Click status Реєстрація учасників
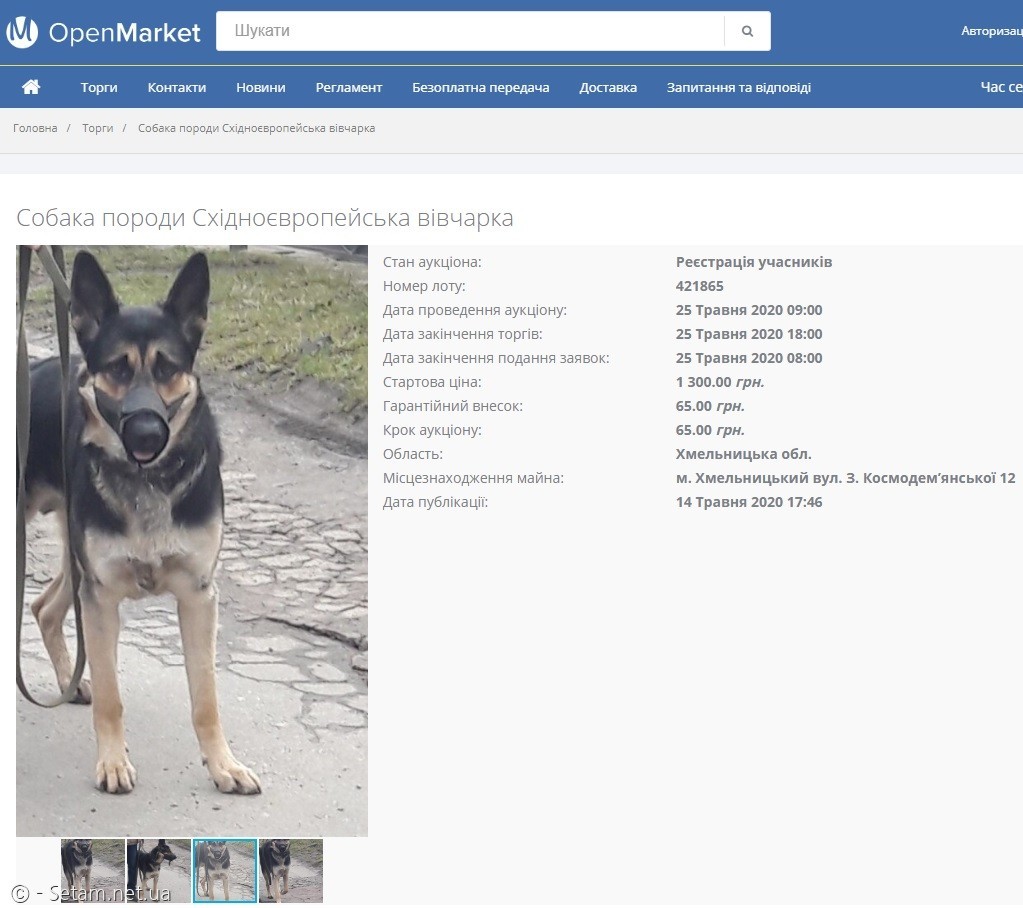This screenshot has width=1023, height=908. pyautogui.click(x=754, y=262)
